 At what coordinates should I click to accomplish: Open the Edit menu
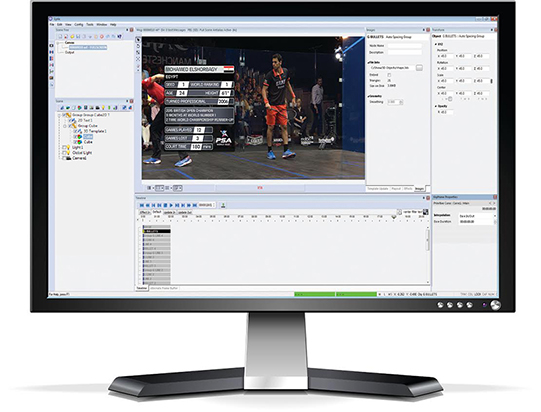pos(60,25)
